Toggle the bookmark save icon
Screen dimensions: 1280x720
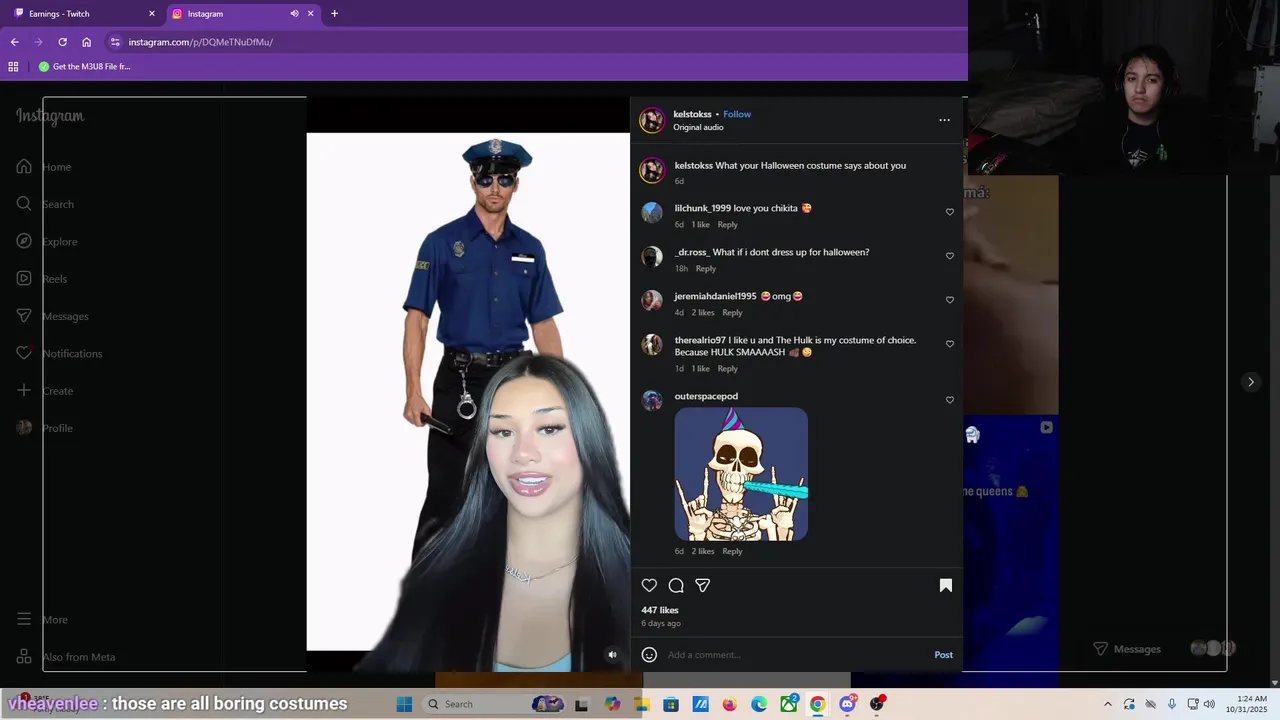click(x=946, y=586)
